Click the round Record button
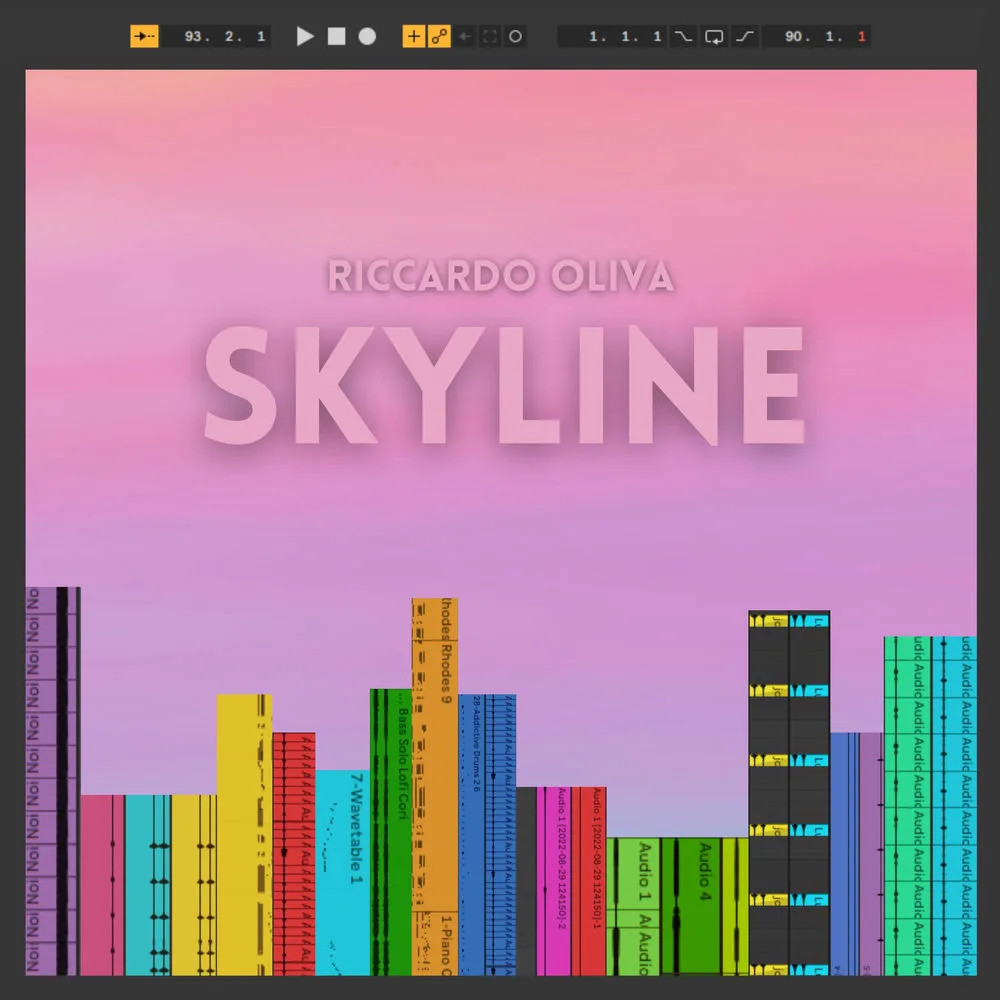 [367, 36]
